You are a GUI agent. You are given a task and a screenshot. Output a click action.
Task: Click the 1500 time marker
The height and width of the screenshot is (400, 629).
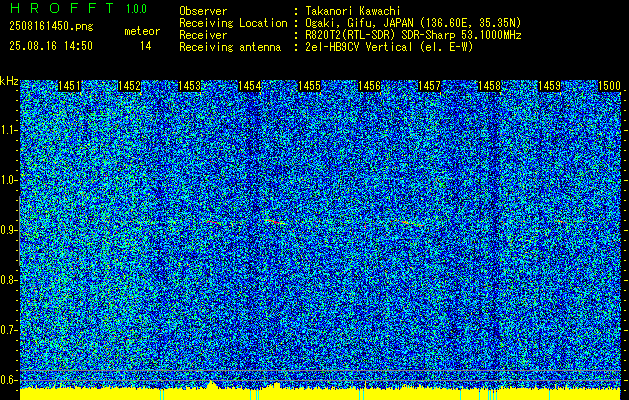pyautogui.click(x=609, y=86)
